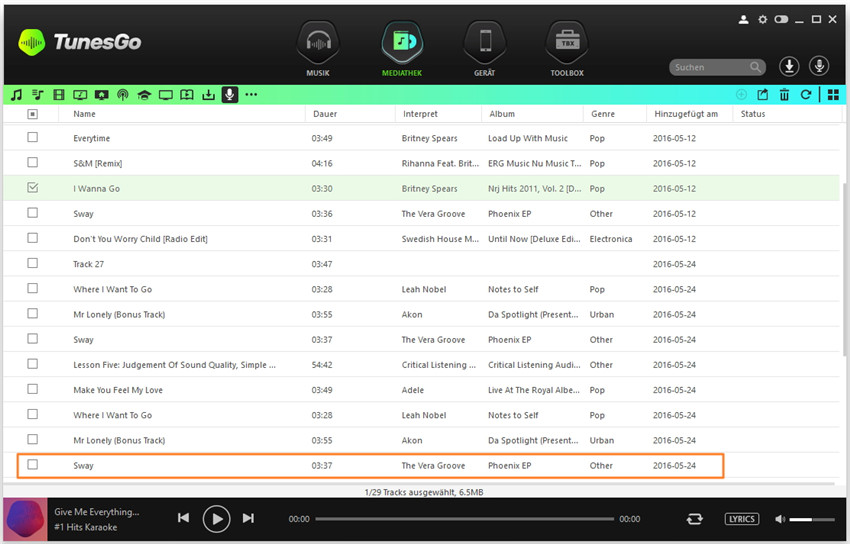Switch to the GERÄT tab
This screenshot has width=850, height=544.
click(484, 49)
